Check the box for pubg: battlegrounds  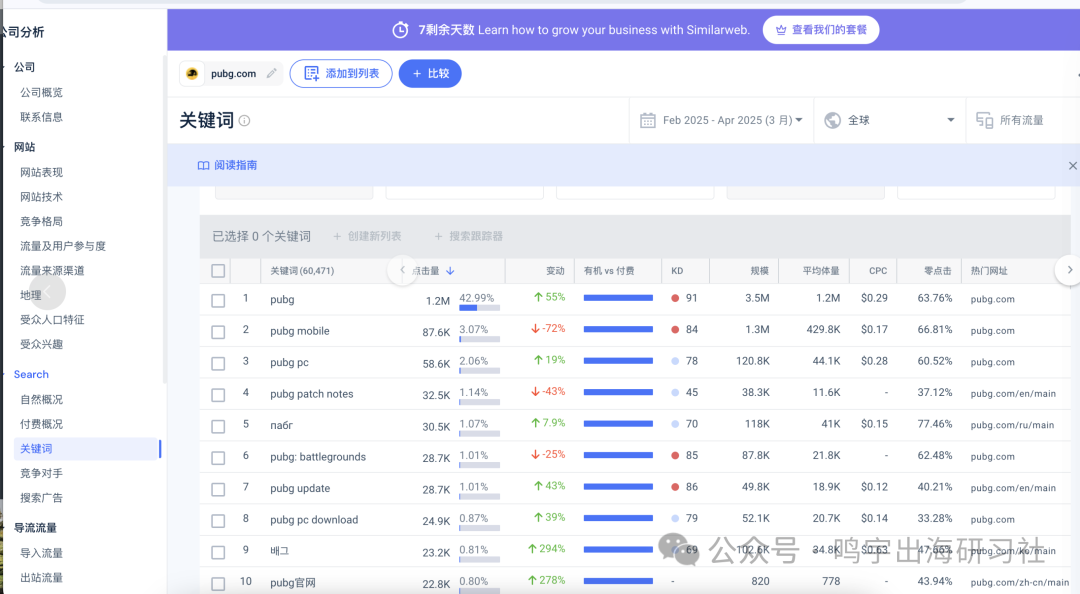(218, 458)
